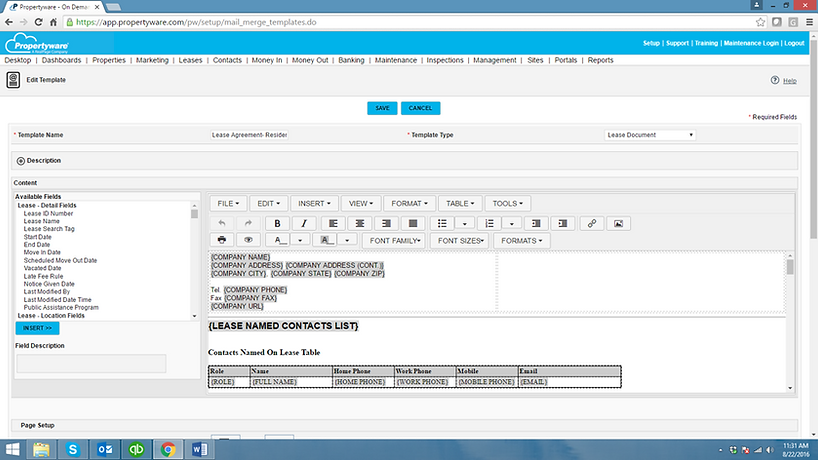
Task: Go to the Leases navigation tab
Action: pos(190,60)
